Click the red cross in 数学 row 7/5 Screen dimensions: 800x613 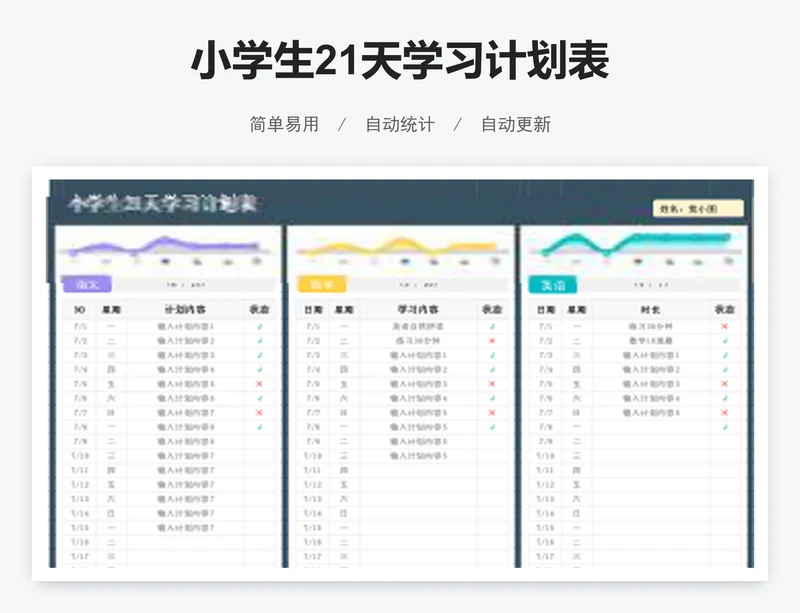[x=492, y=384]
